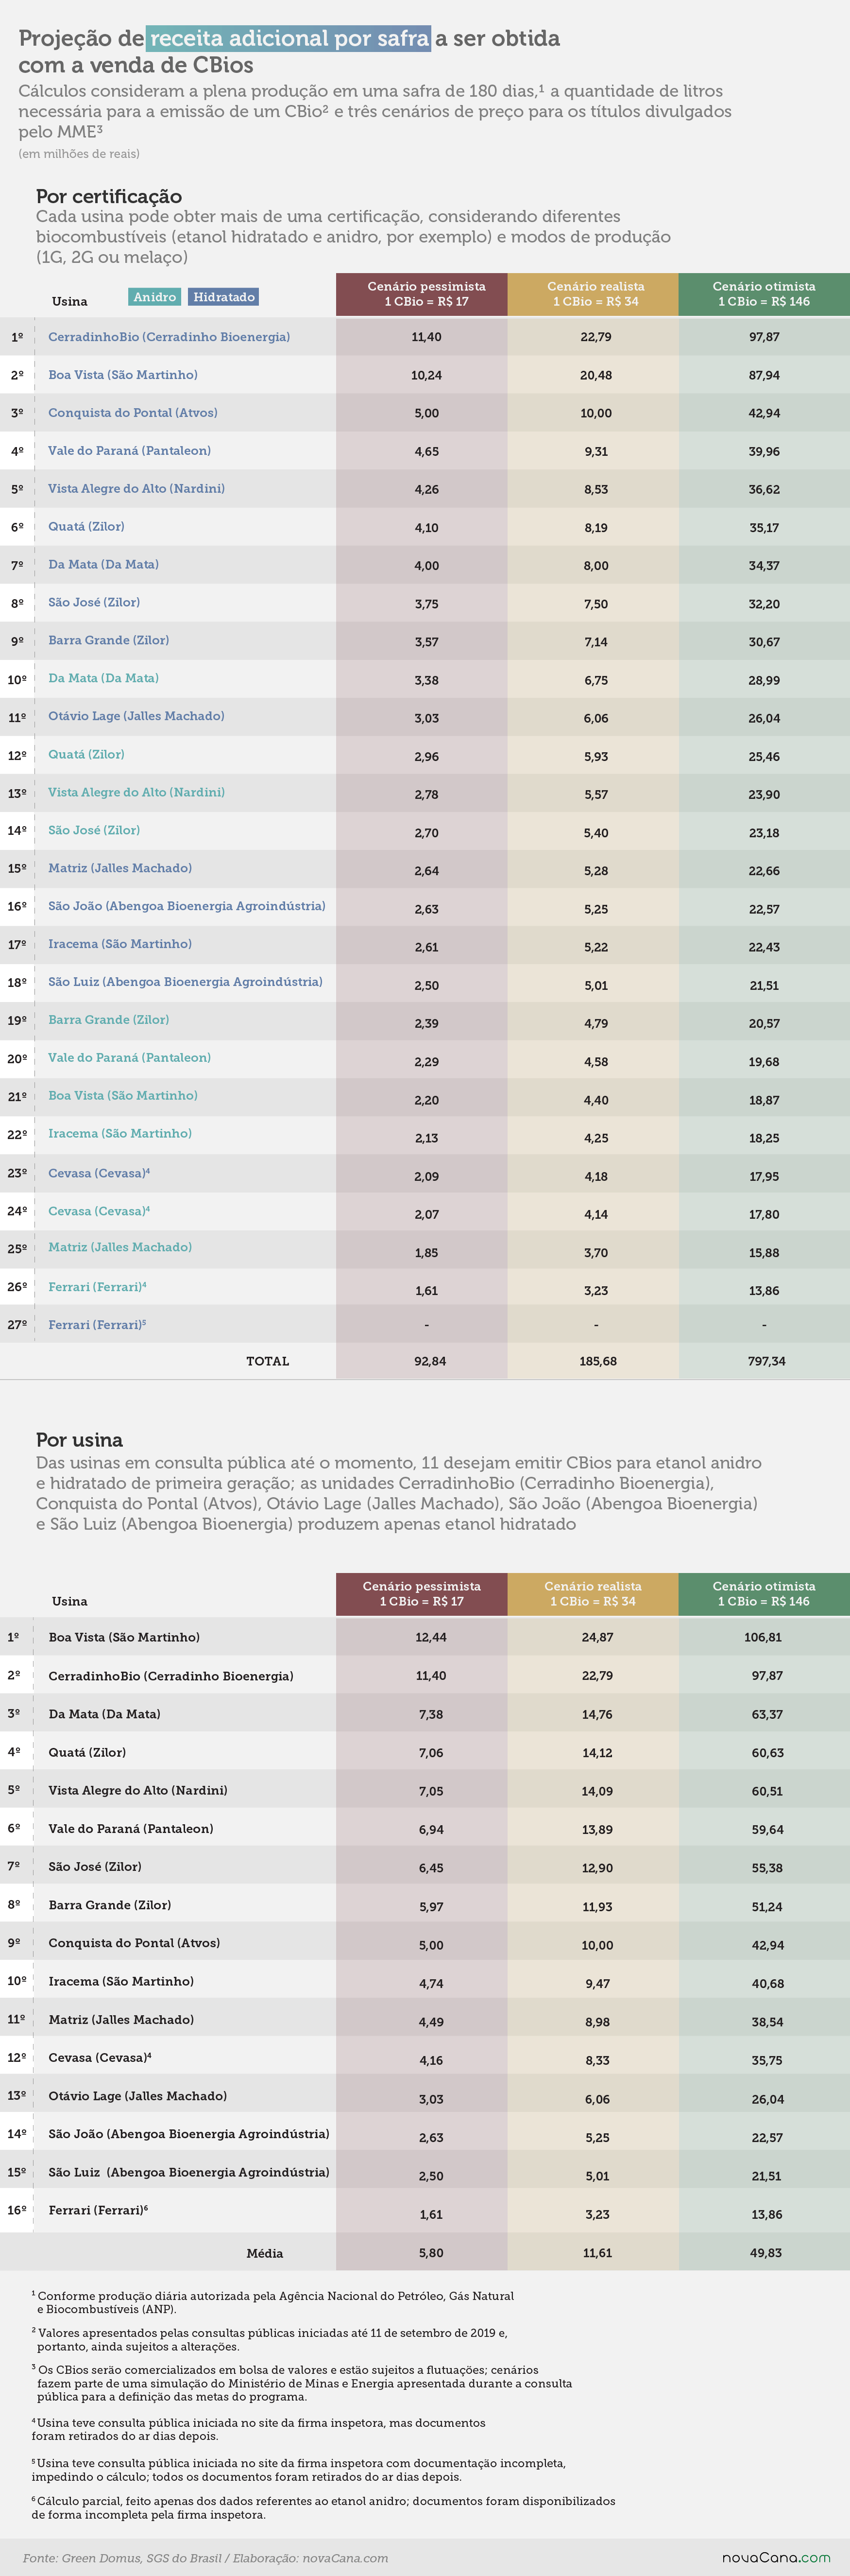This screenshot has height=2576, width=850.
Task: Click the Por usina section heading
Action: pyautogui.click(x=79, y=1440)
